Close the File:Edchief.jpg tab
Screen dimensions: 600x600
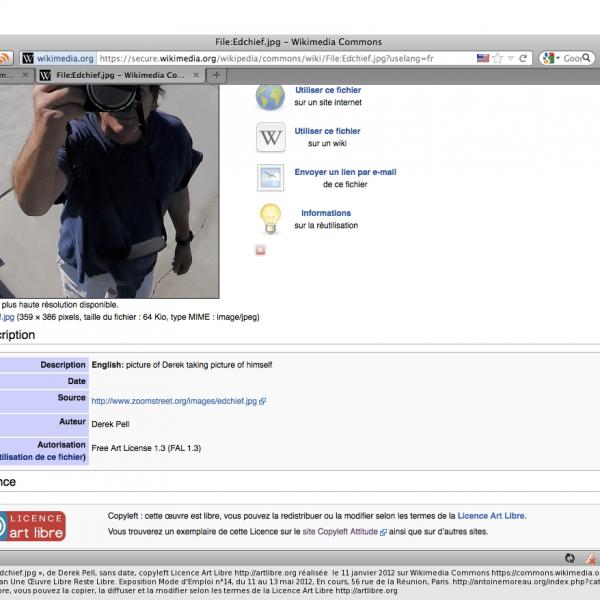pos(196,75)
